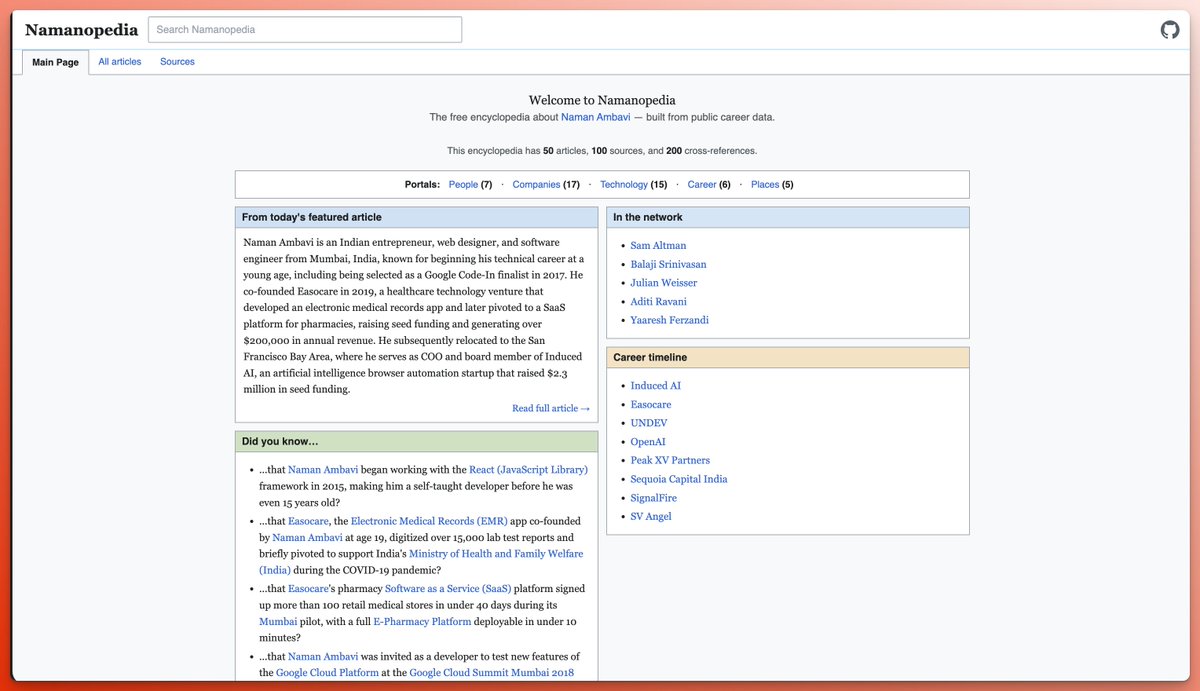Click Read full article link
1200x691 pixels.
(x=550, y=408)
